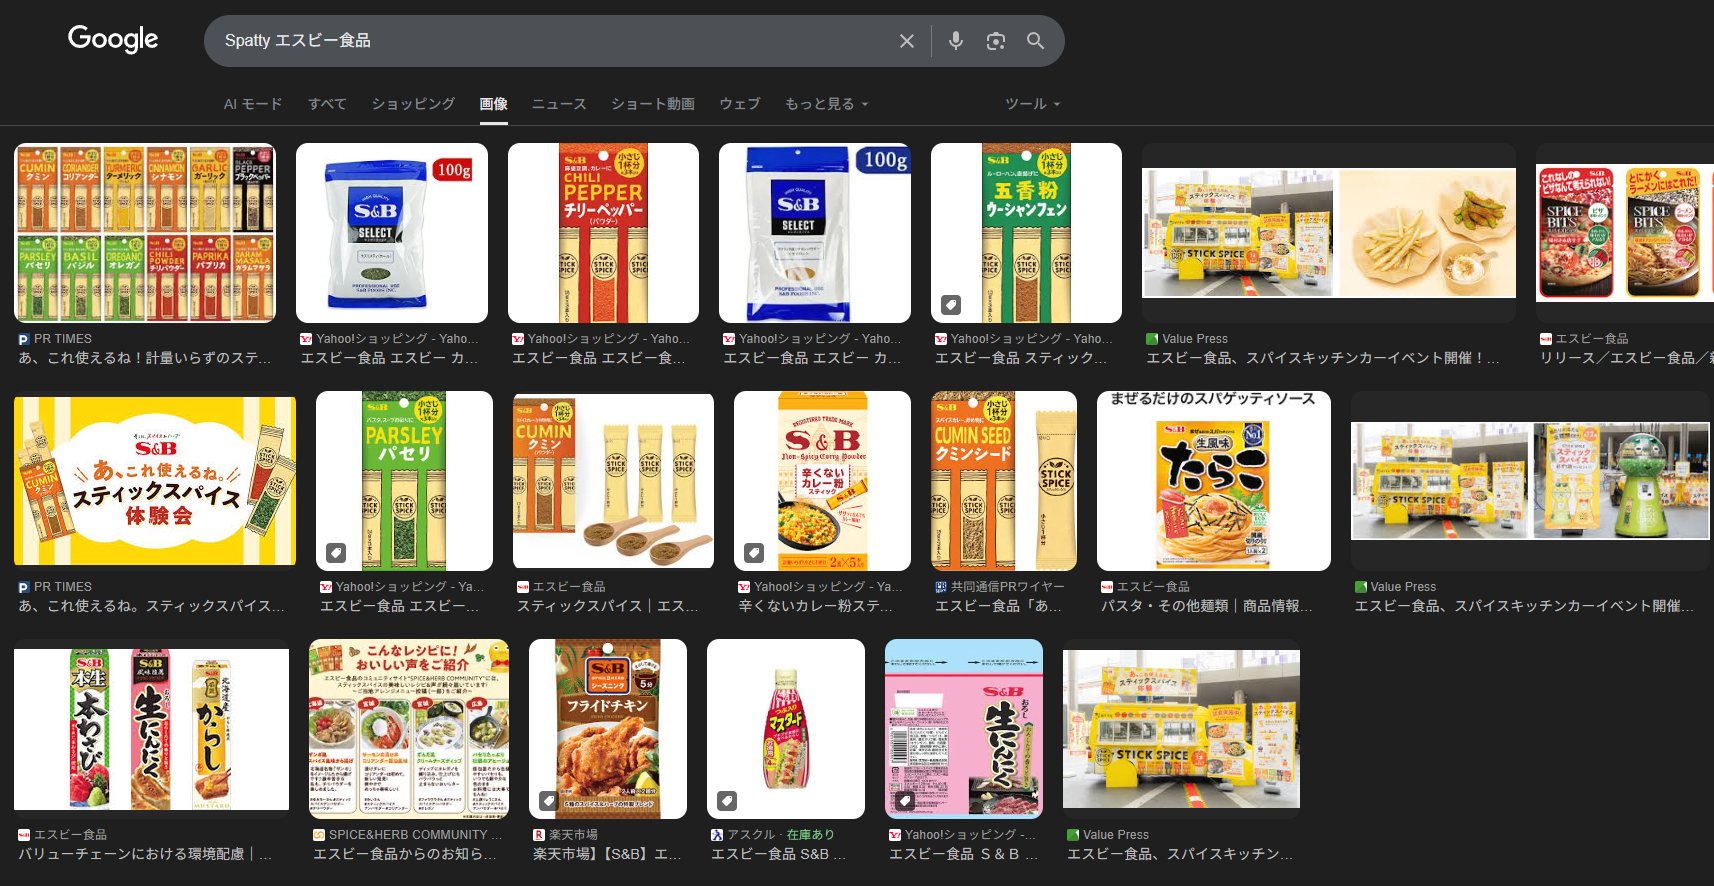Clear the search box text
The image size is (1714, 886).
pos(906,41)
